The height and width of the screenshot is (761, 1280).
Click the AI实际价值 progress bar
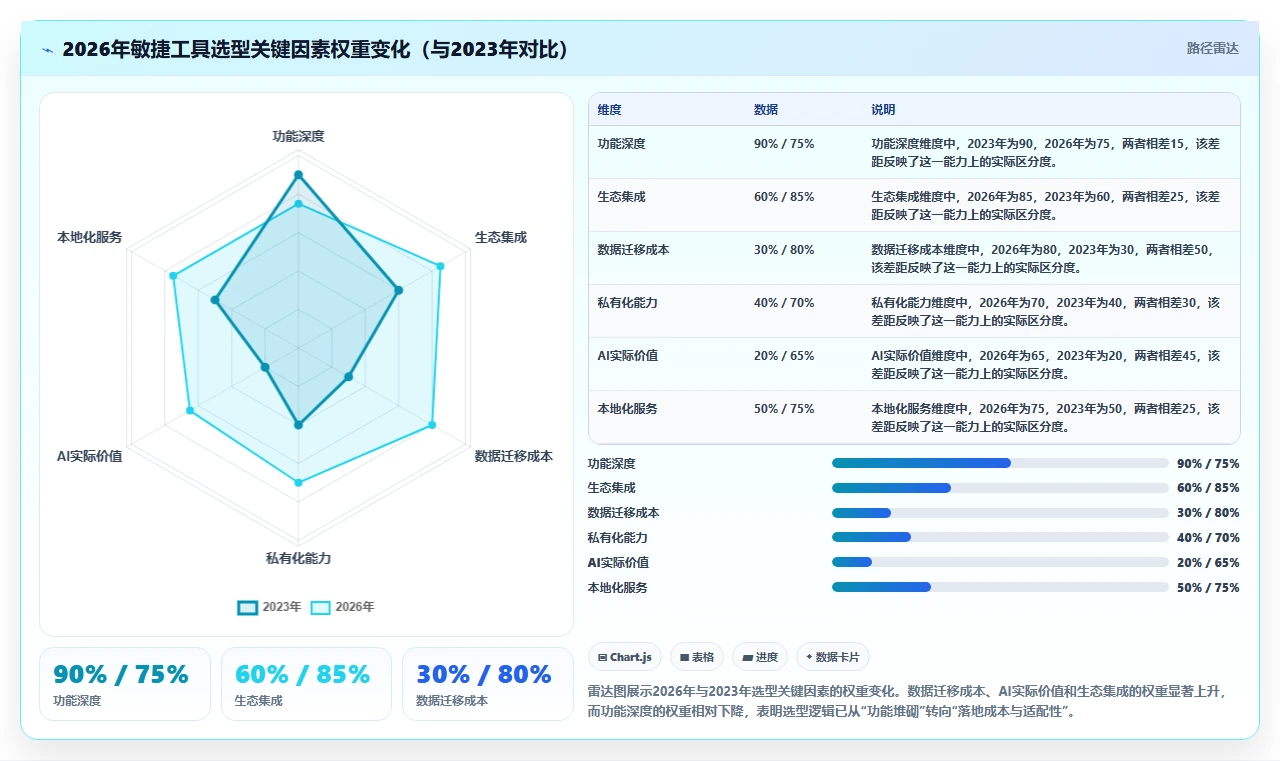click(x=1000, y=562)
